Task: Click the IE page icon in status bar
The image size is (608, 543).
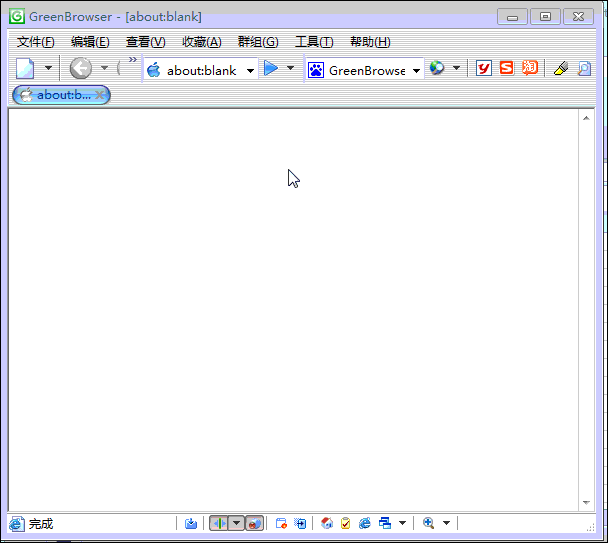Action: point(17,524)
